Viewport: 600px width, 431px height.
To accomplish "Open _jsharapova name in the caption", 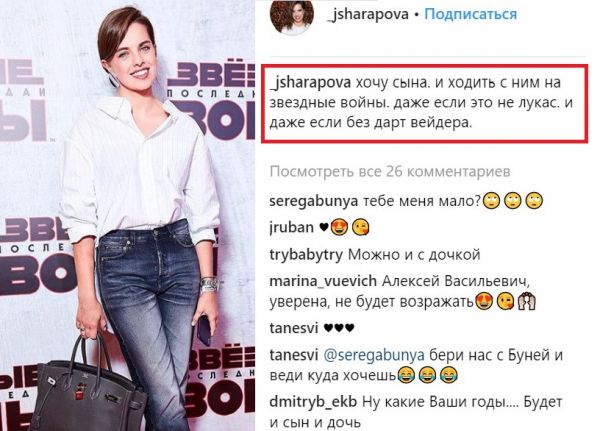I will 310,83.
